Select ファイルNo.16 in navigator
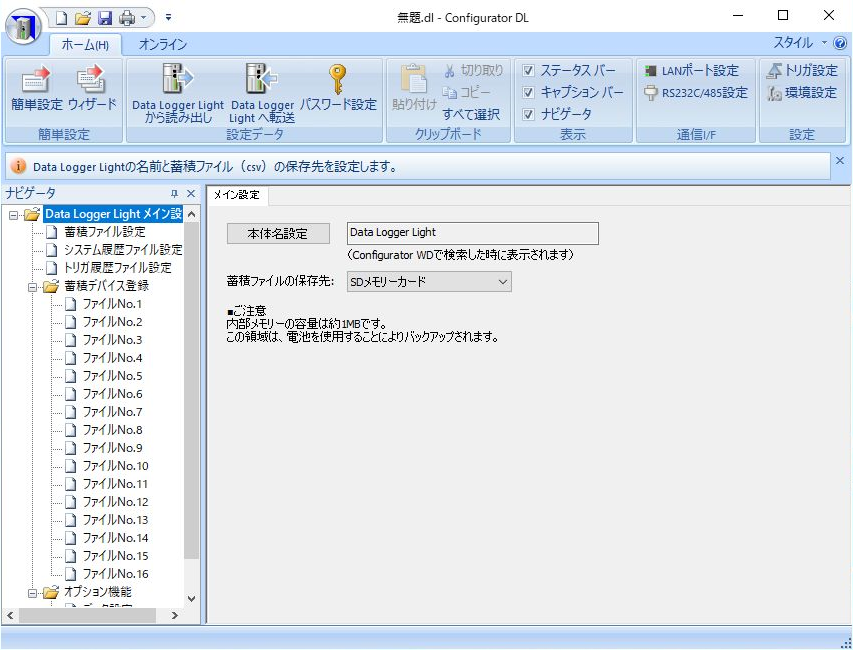The image size is (853, 650). click(115, 573)
